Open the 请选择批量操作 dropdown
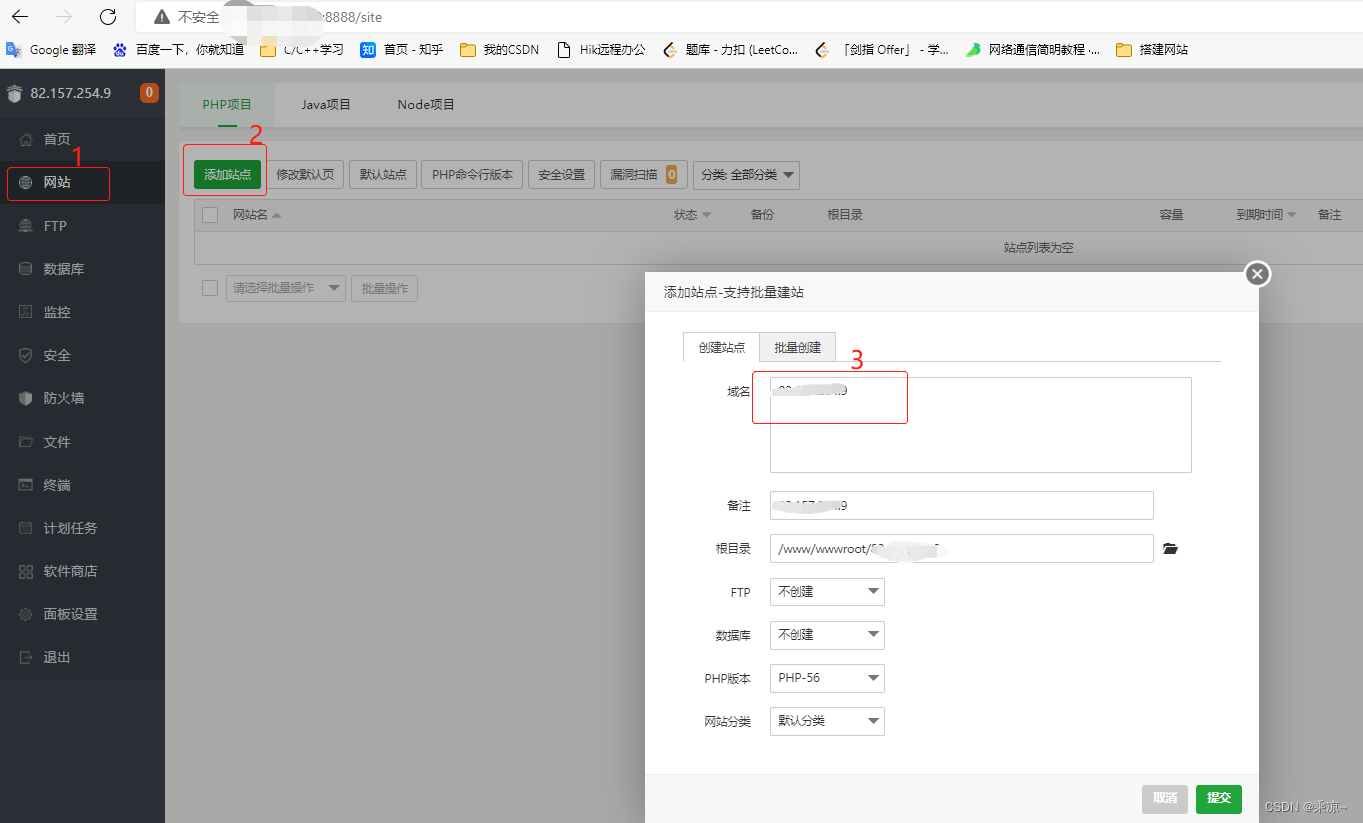1363x823 pixels. point(286,288)
